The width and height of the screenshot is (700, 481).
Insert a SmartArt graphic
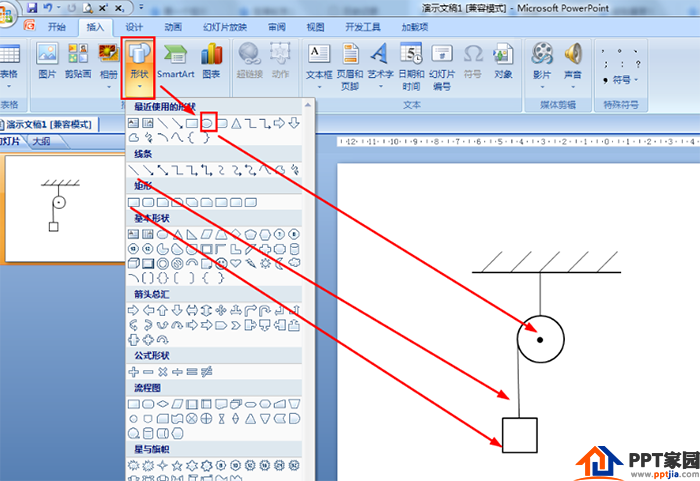click(175, 62)
